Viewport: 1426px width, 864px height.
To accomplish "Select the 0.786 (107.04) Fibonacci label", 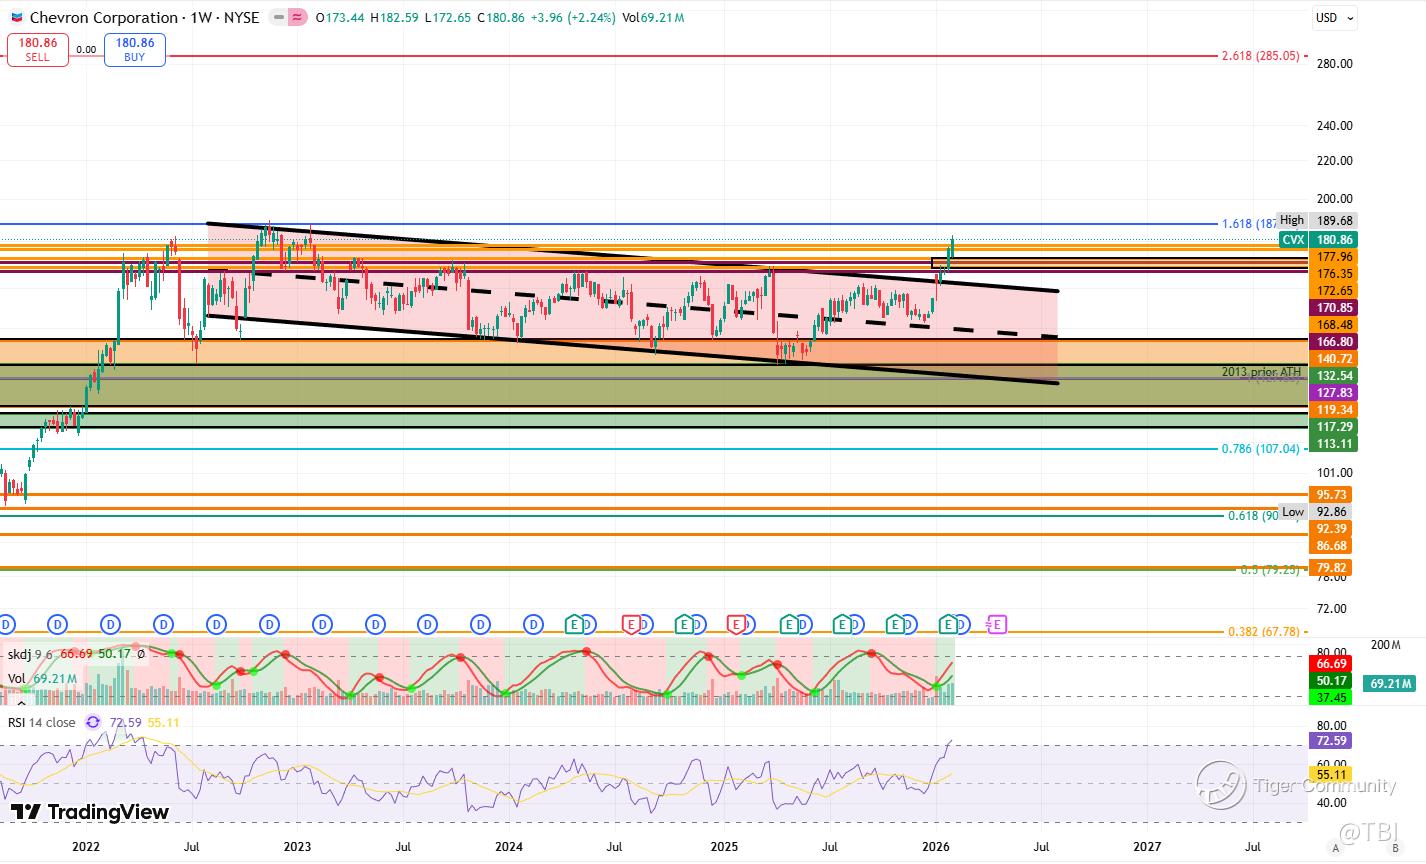I will (x=1261, y=449).
